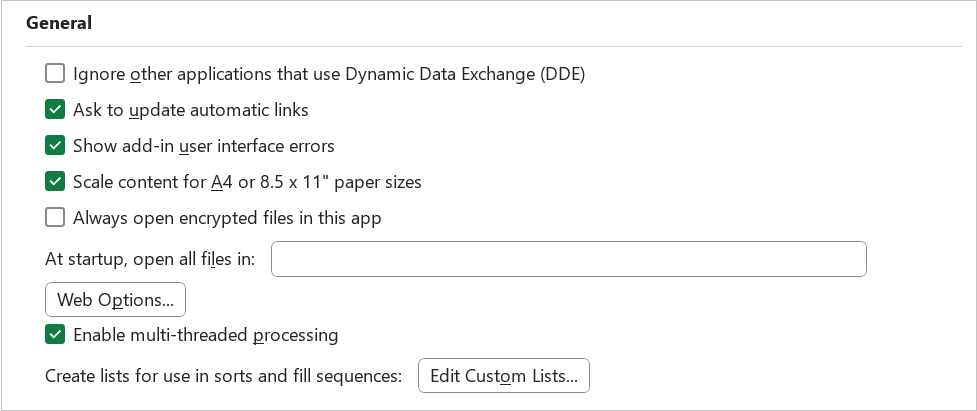Click the right end of startup files field
Image resolution: width=977 pixels, height=411 pixels.
[850, 259]
